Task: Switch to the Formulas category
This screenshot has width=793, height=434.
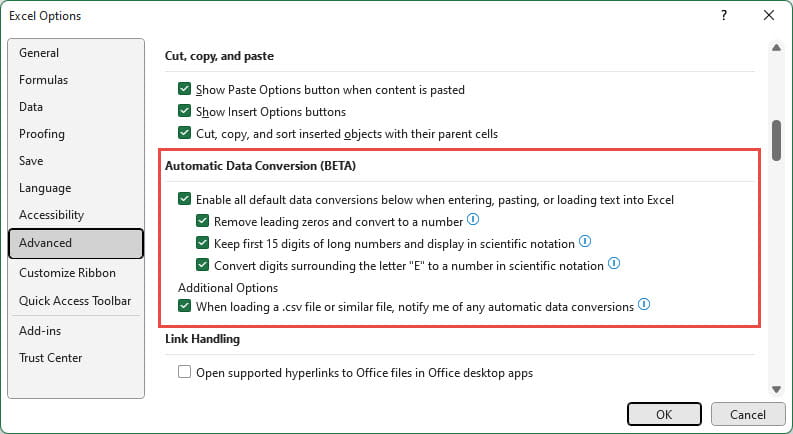Action: tap(43, 80)
